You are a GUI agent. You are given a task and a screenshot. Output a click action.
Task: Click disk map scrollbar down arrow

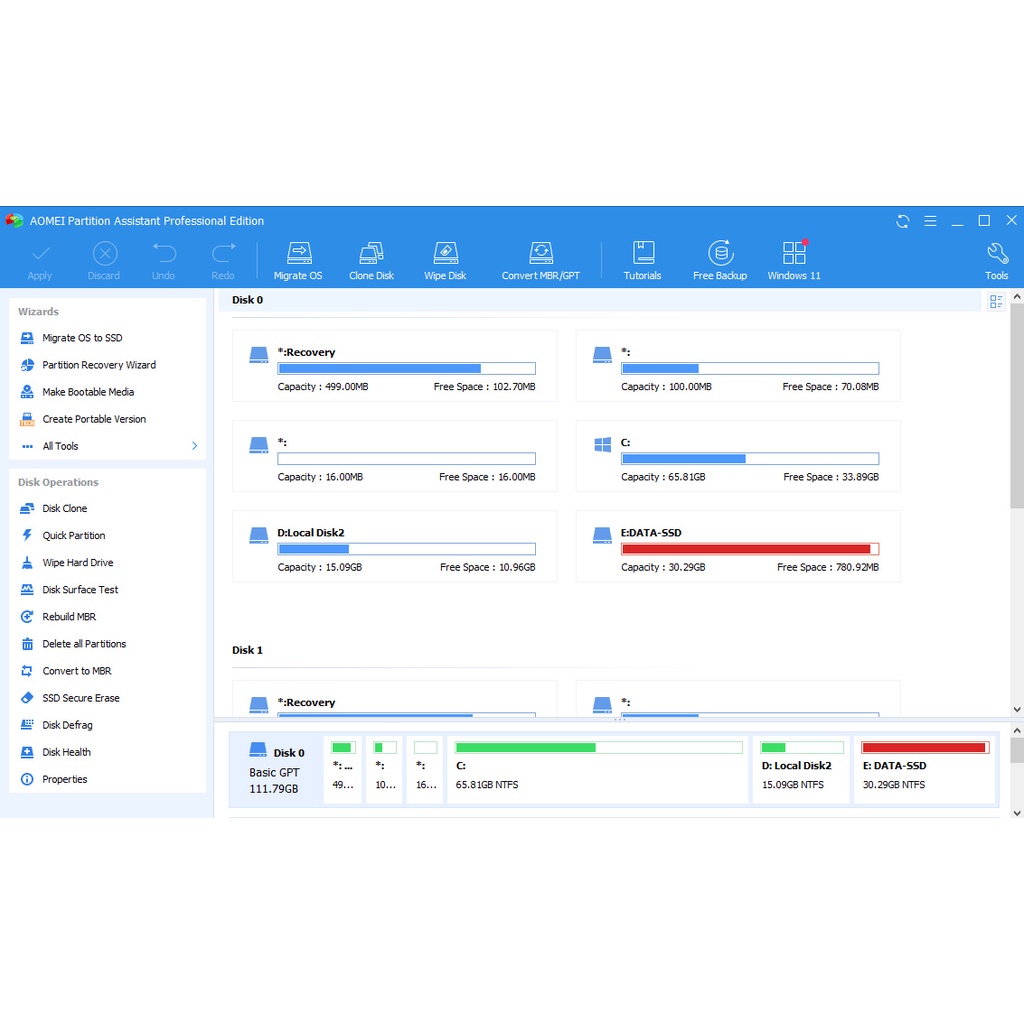pos(1017,813)
